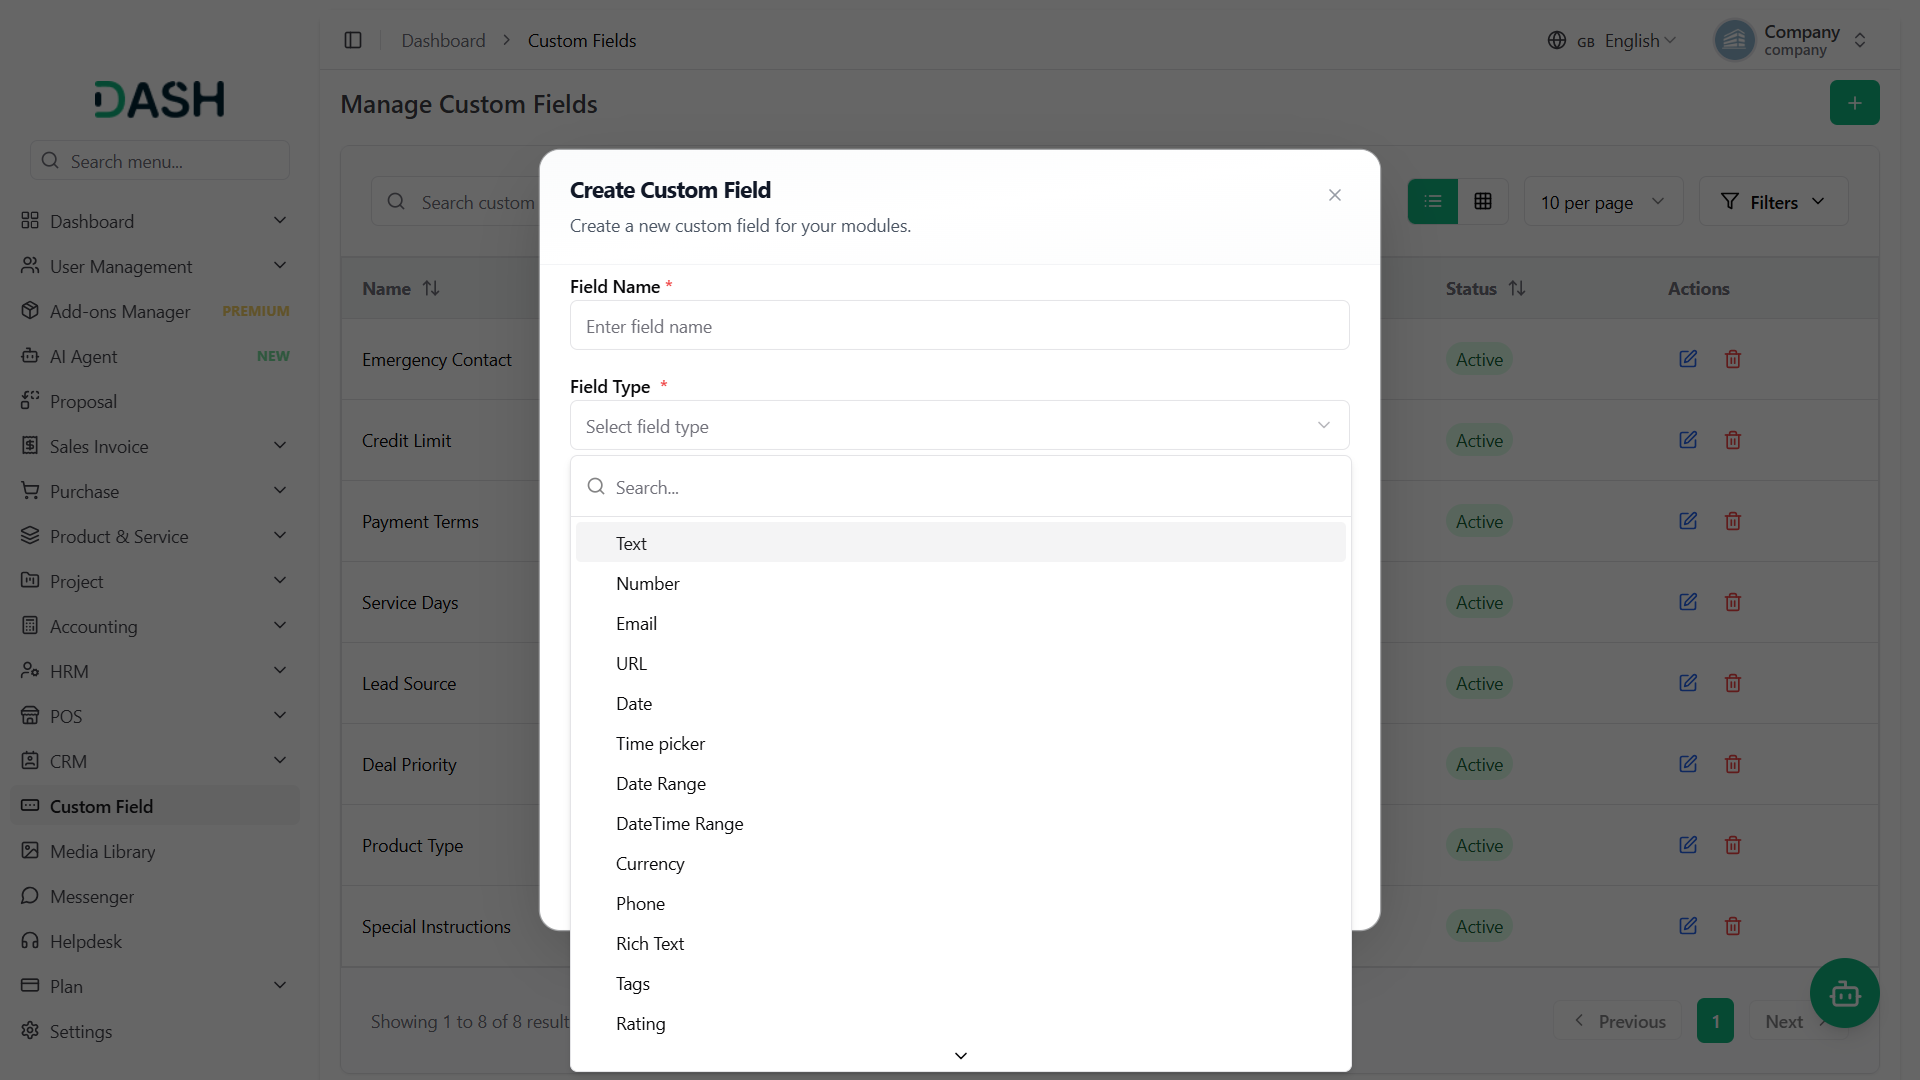The height and width of the screenshot is (1080, 1920).
Task: Switch to list view
Action: coord(1433,202)
